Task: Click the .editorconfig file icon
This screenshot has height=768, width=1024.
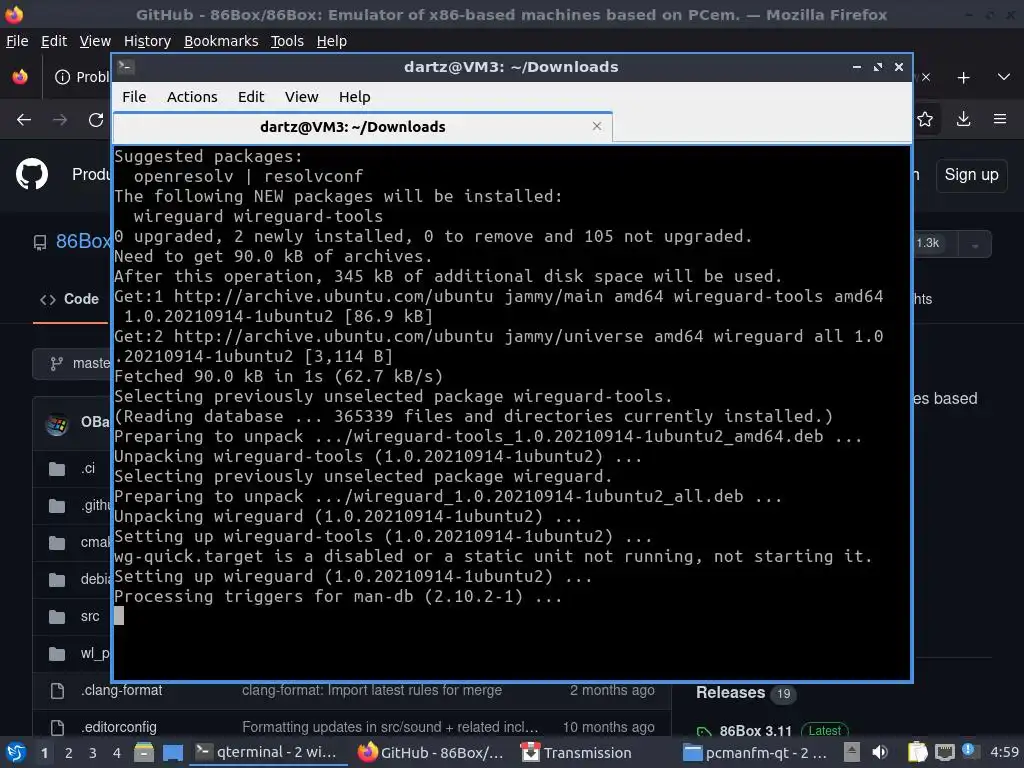Action: 57,727
